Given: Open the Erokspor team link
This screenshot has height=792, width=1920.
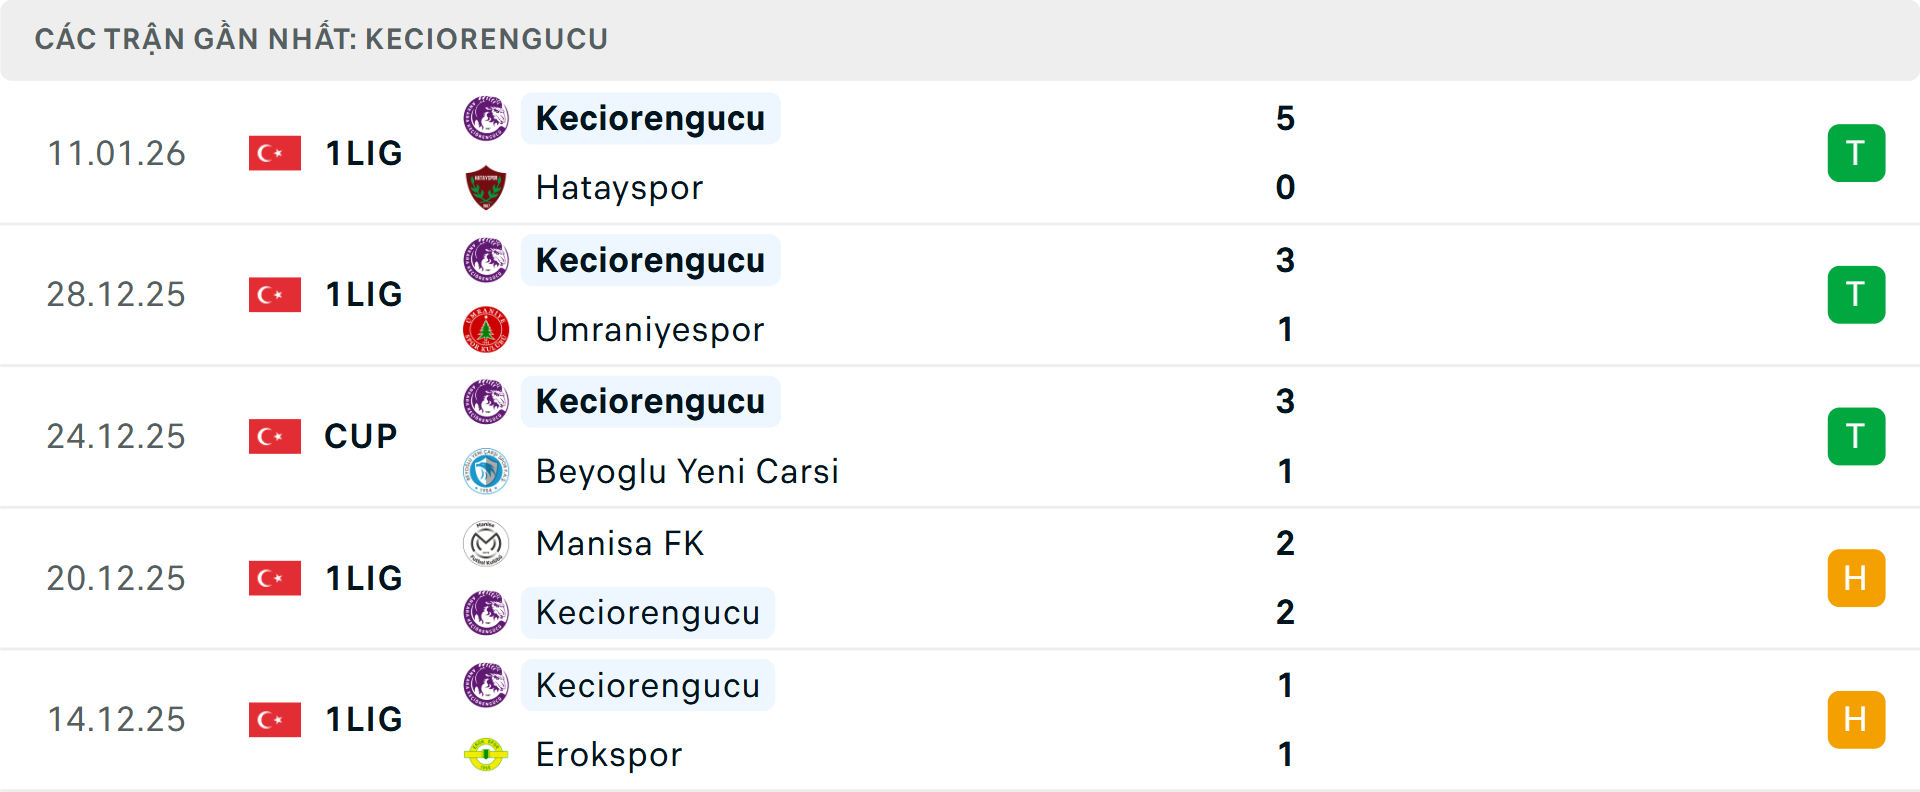Looking at the screenshot, I should pyautogui.click(x=609, y=754).
